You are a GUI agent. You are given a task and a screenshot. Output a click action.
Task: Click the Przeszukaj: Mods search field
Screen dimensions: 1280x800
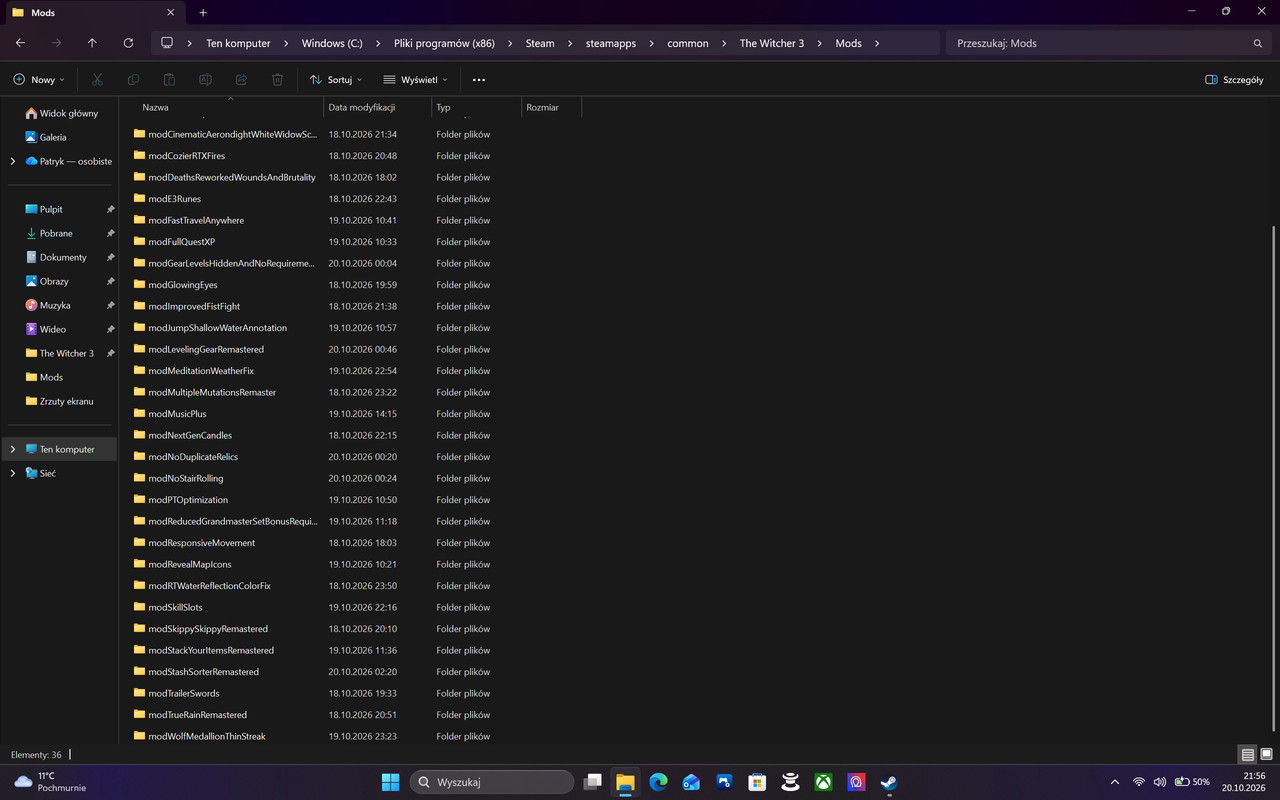click(1109, 44)
